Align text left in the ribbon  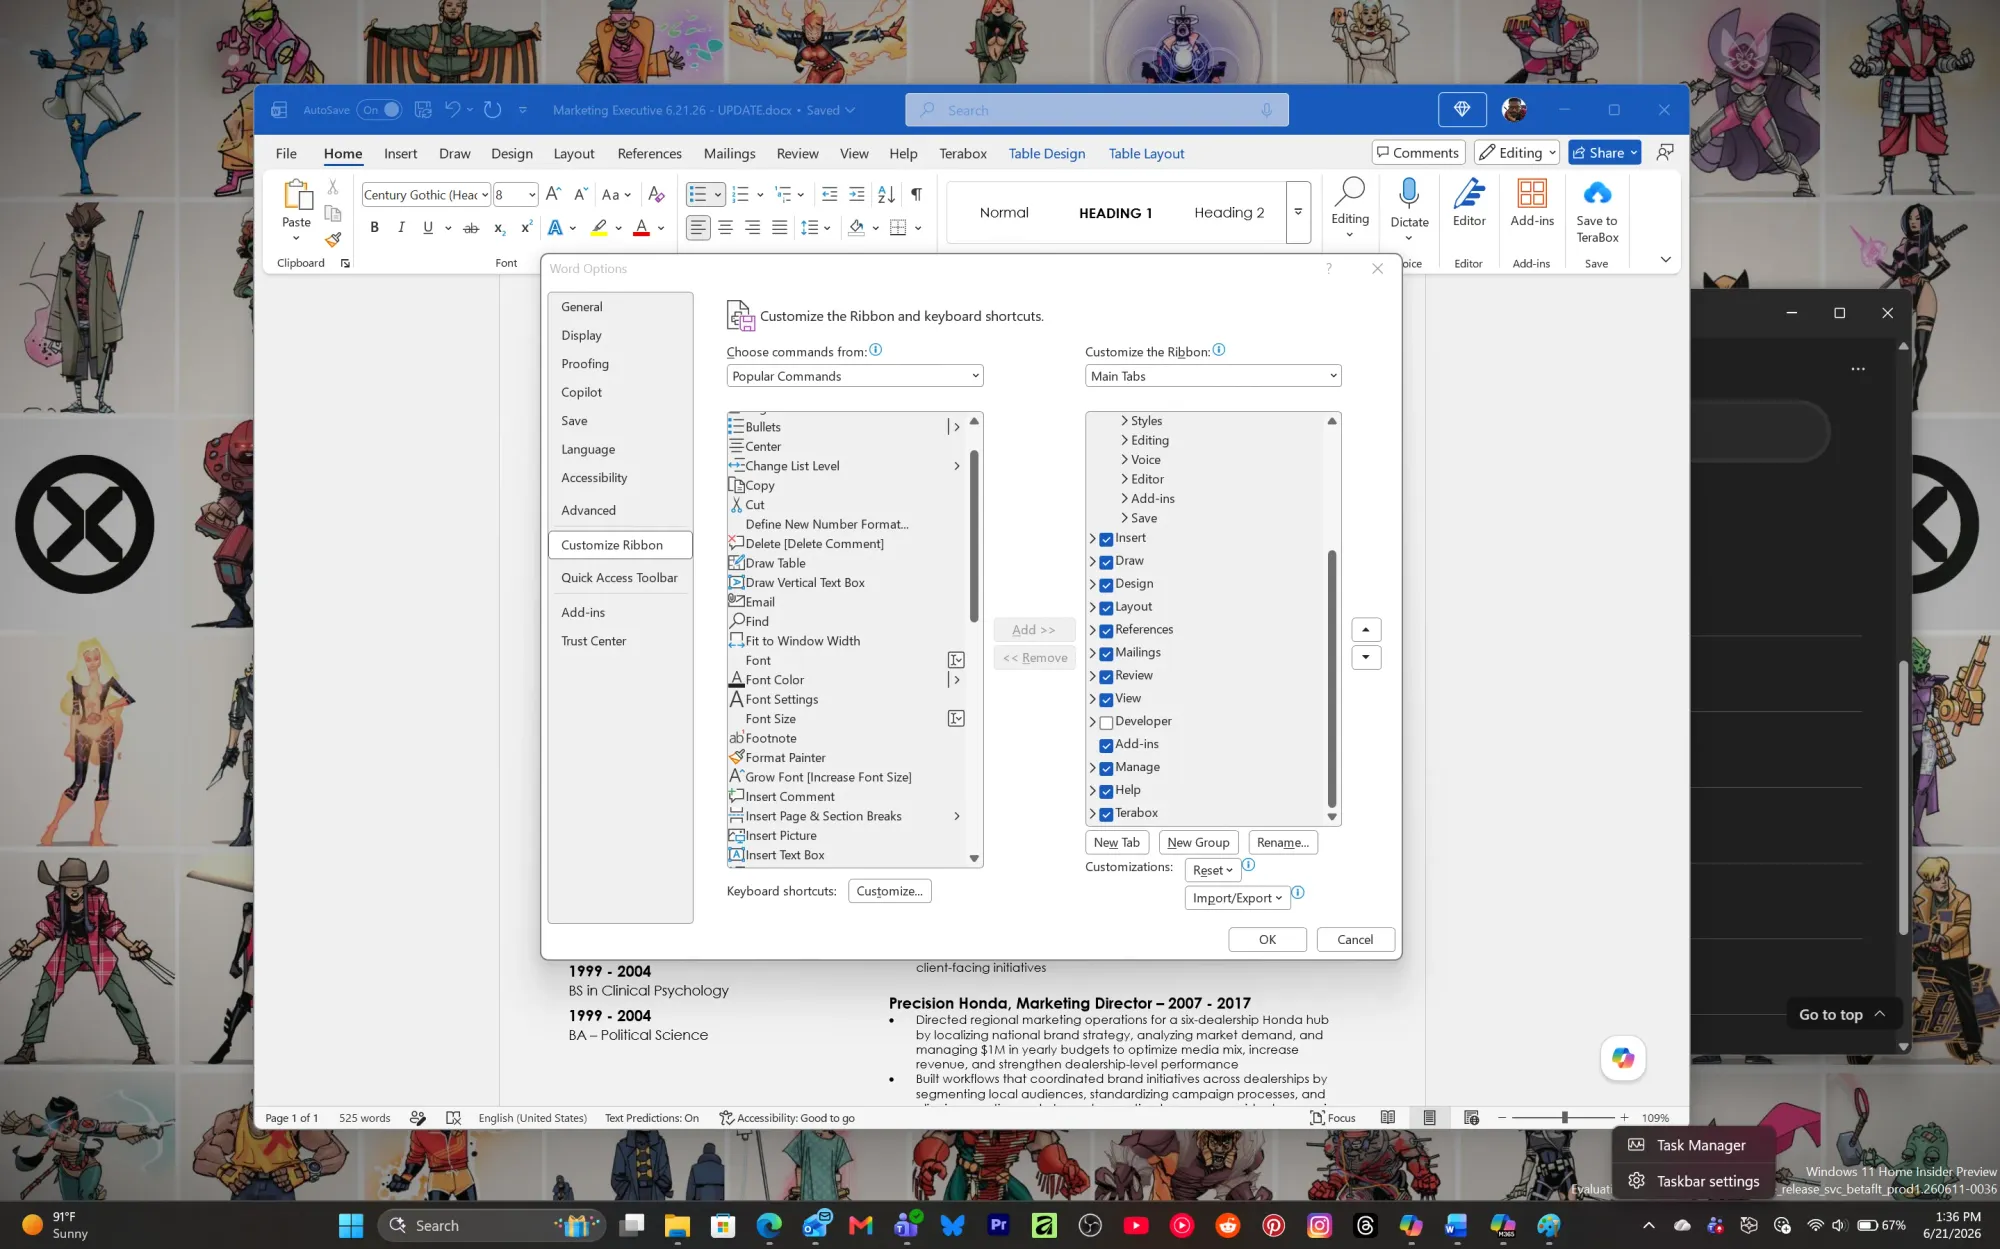click(698, 228)
